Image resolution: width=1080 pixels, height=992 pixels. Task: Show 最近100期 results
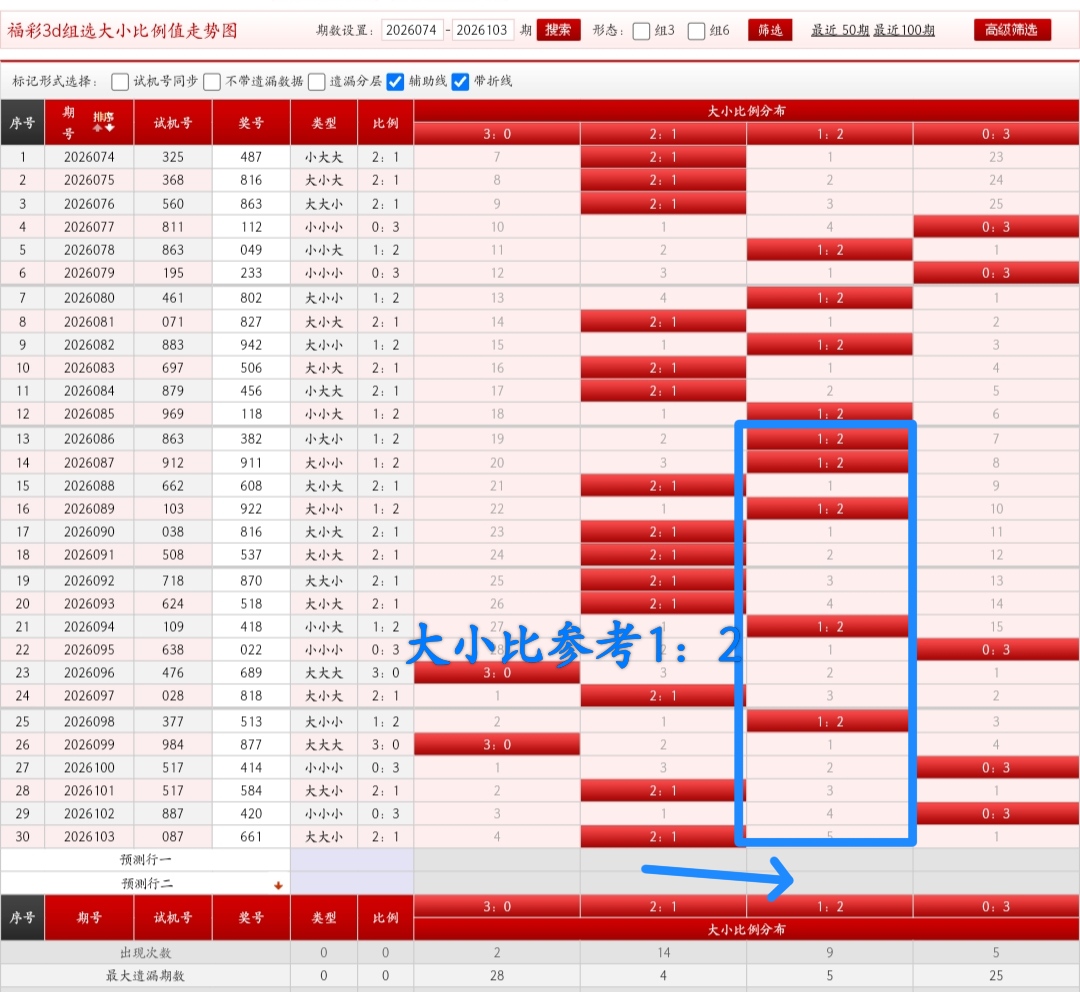coord(904,30)
